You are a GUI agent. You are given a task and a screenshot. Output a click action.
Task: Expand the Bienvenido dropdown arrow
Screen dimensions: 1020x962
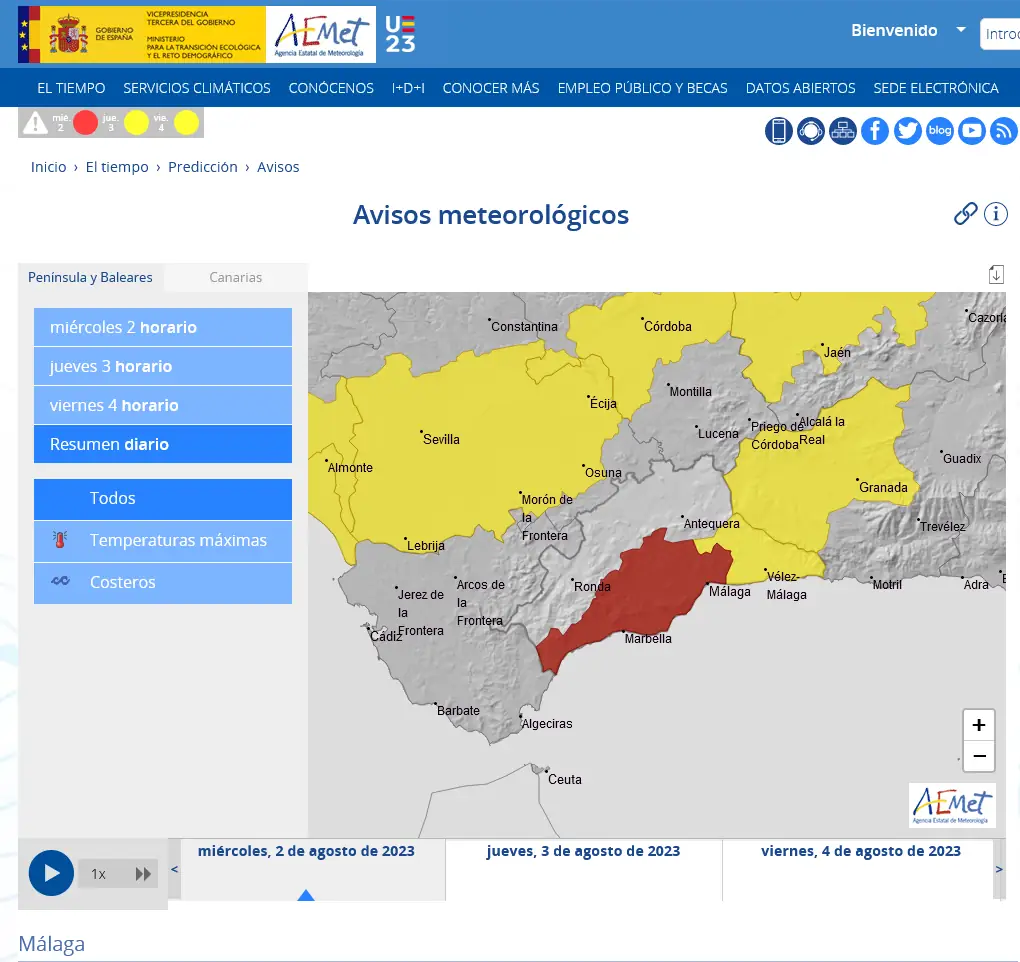pos(961,30)
